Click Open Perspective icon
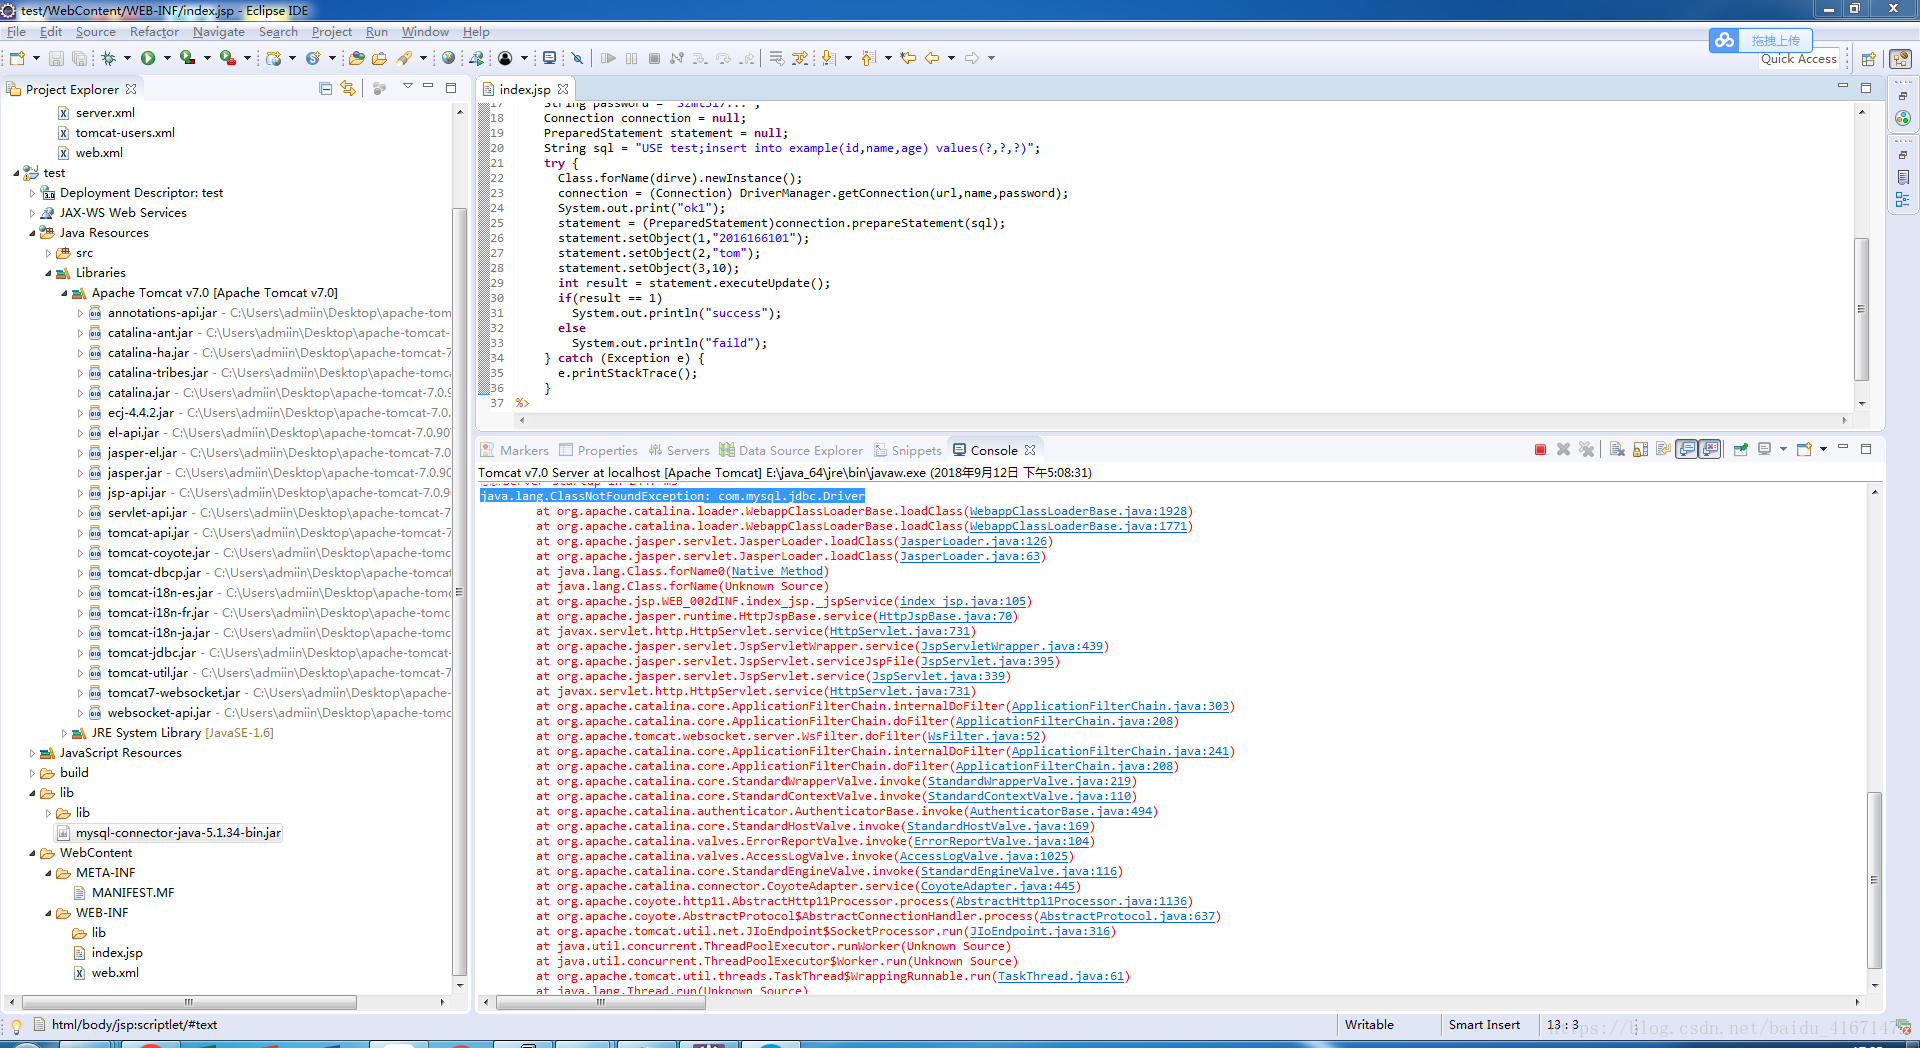The width and height of the screenshot is (1920, 1048). 1868,59
